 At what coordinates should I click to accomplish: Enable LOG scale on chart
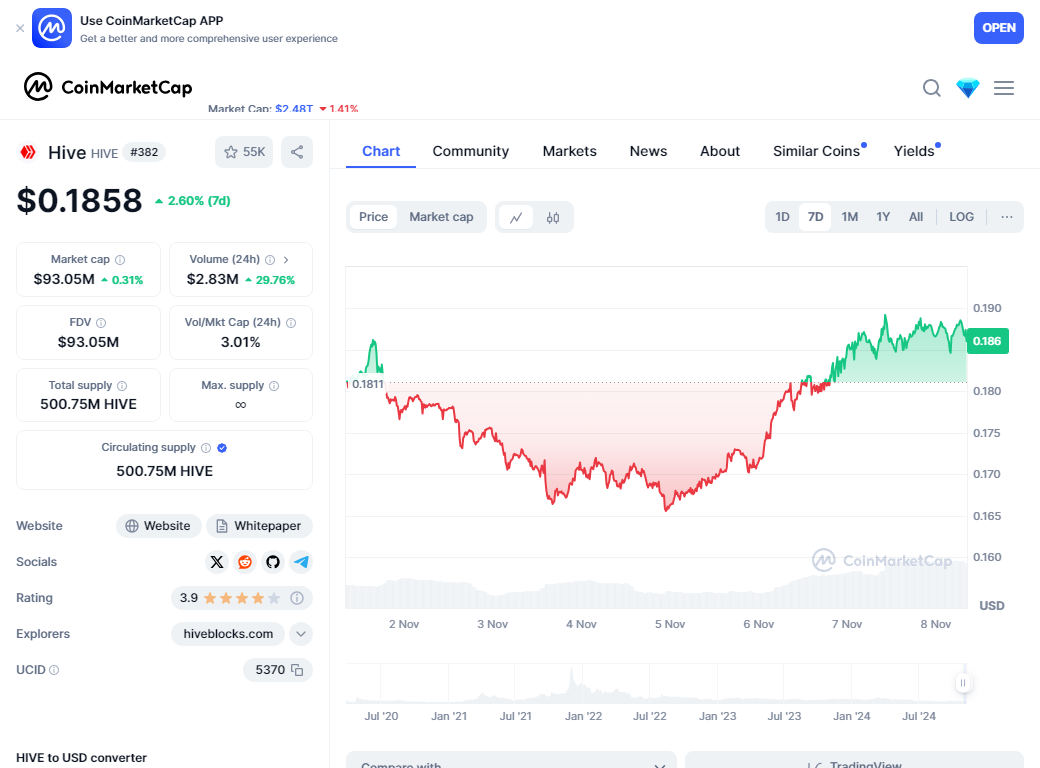pyautogui.click(x=961, y=217)
